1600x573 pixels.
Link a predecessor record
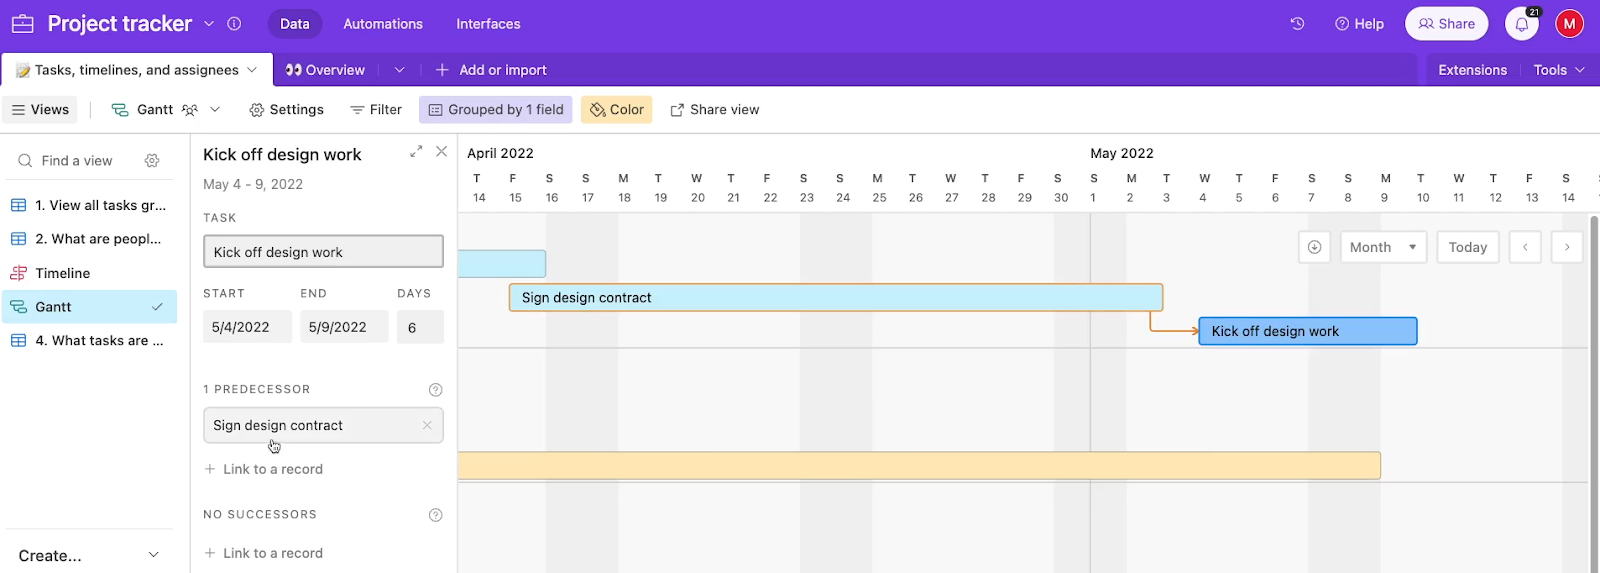(264, 469)
